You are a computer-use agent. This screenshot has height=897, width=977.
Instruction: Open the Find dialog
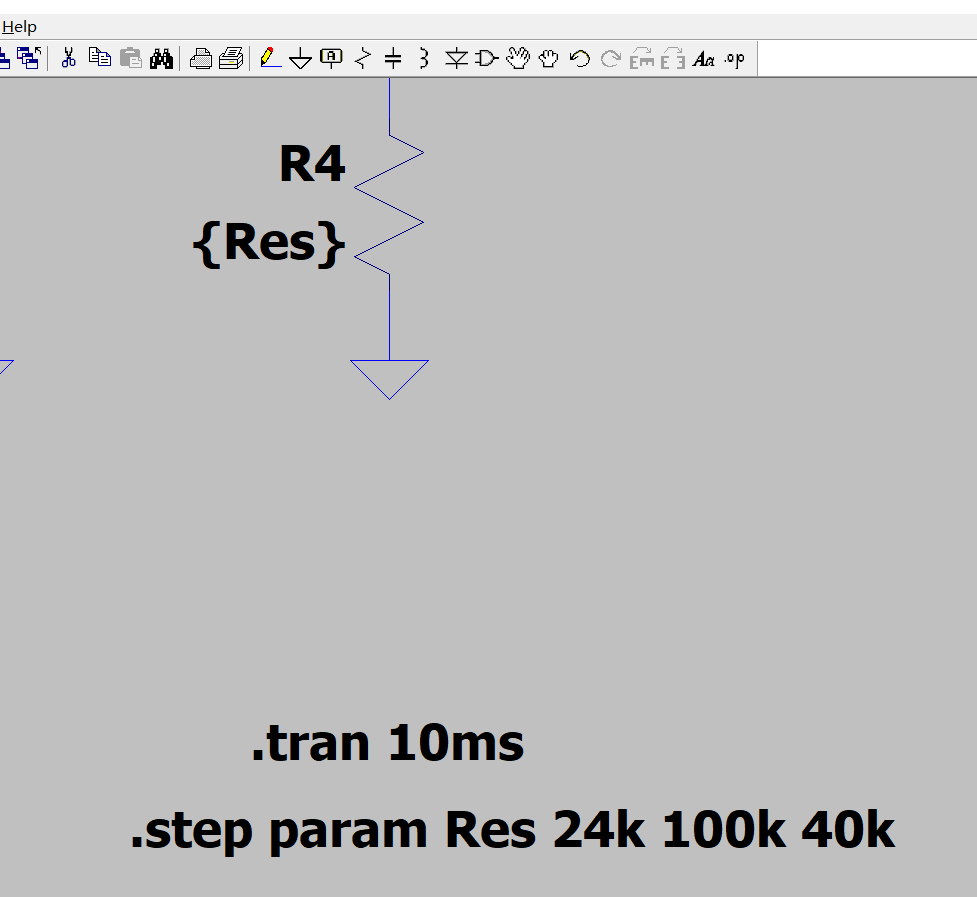[x=161, y=59]
